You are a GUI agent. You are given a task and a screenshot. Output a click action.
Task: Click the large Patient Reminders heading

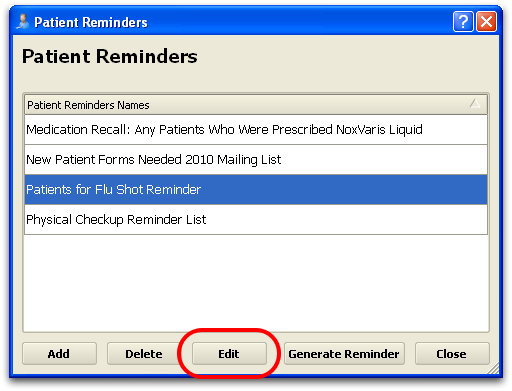click(110, 56)
